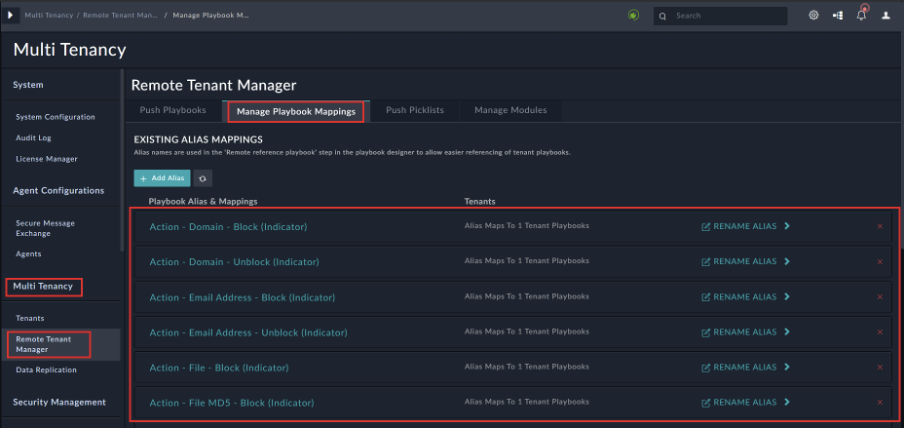Click the tenant hierarchy icon in header

pos(837,15)
